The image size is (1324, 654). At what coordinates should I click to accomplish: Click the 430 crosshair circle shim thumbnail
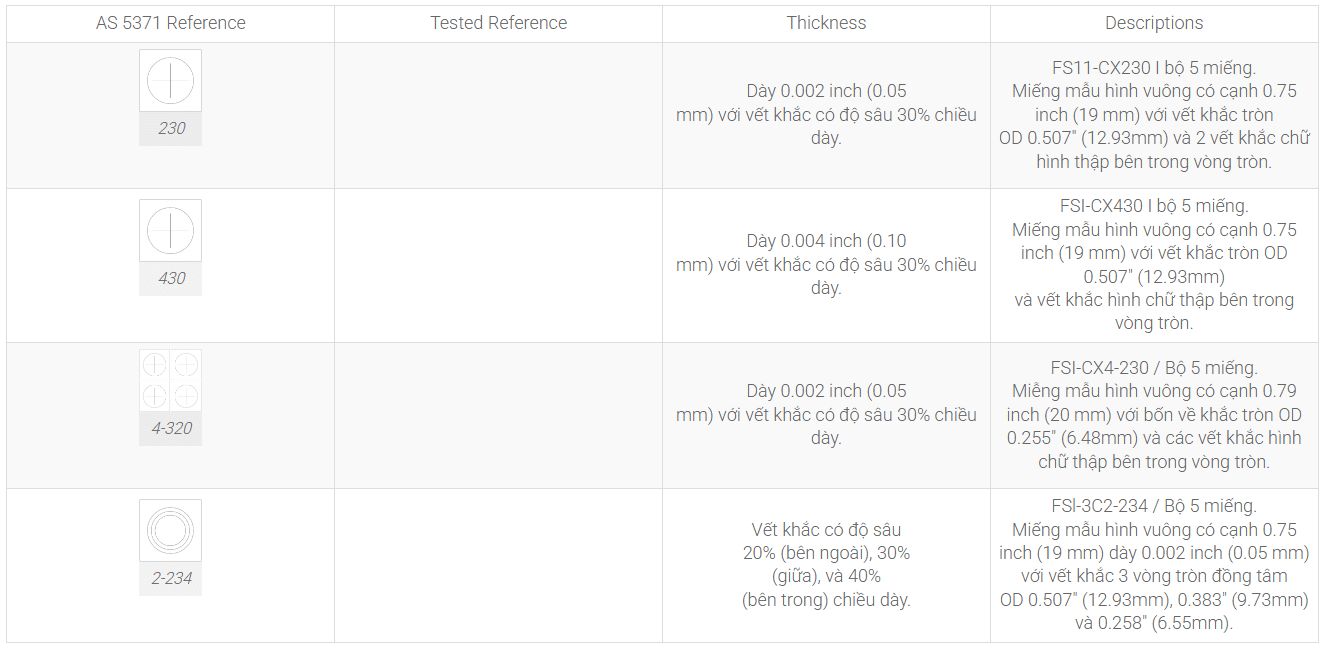tap(170, 230)
